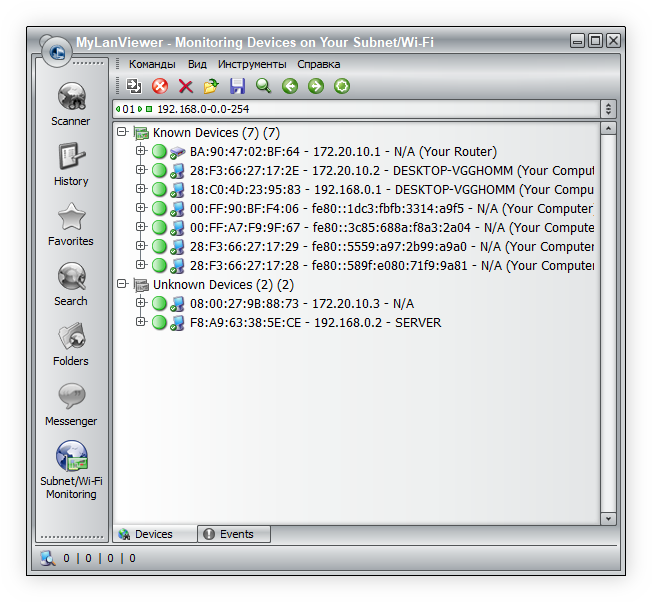Image resolution: width=652 pixels, height=602 pixels.
Task: Select the Unknown Devices (2) (2) row
Action: click(223, 285)
